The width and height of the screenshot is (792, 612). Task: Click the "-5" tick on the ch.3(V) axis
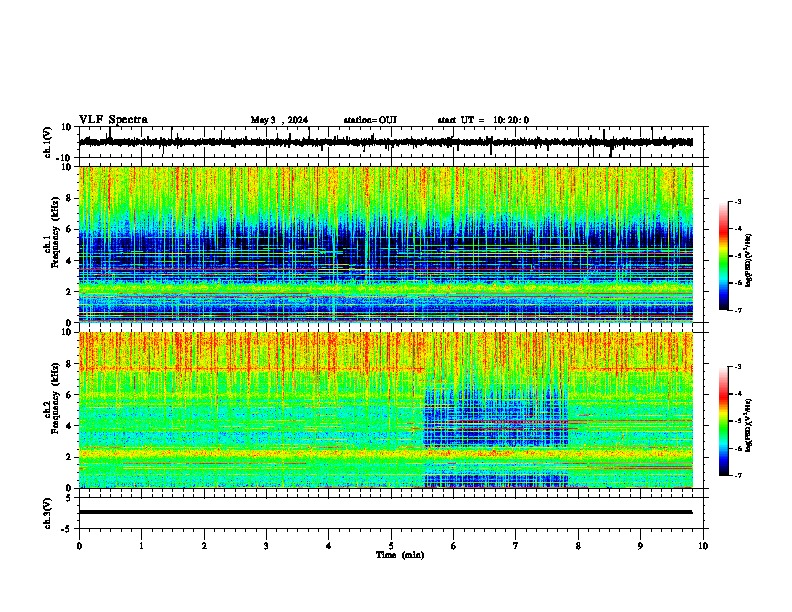(x=66, y=529)
